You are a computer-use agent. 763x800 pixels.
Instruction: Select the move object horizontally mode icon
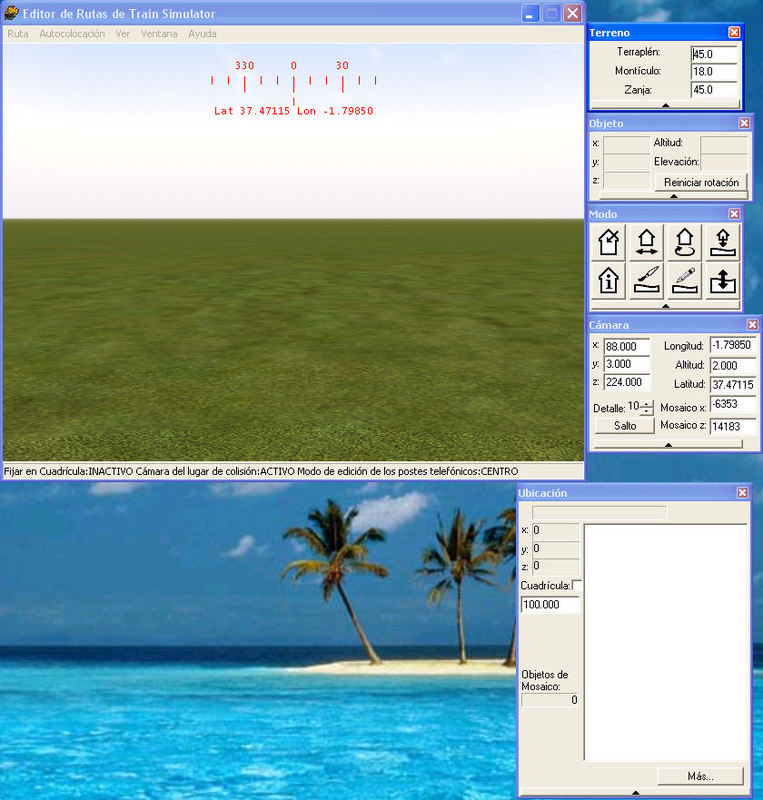646,242
